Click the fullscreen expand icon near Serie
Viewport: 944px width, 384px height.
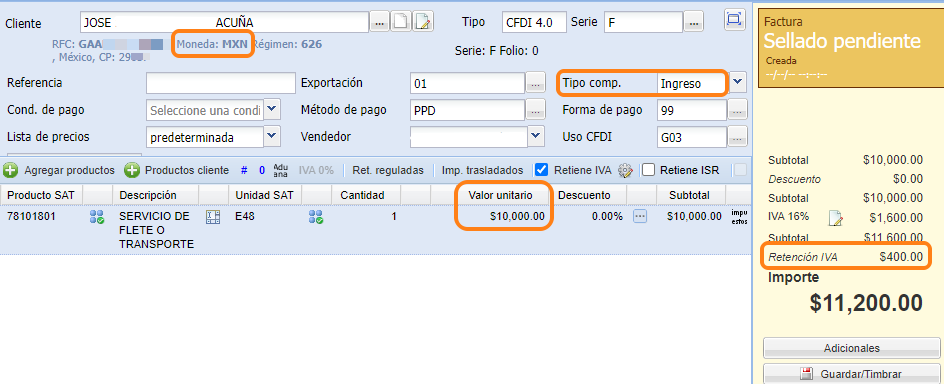pyautogui.click(x=733, y=20)
